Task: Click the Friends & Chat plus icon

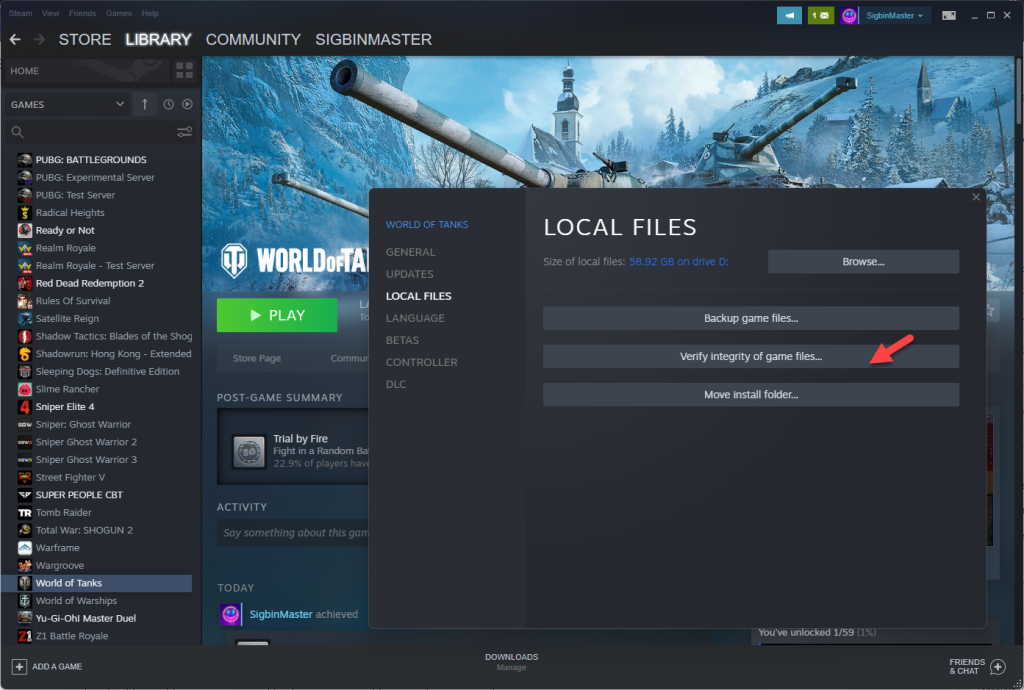Action: (x=997, y=666)
